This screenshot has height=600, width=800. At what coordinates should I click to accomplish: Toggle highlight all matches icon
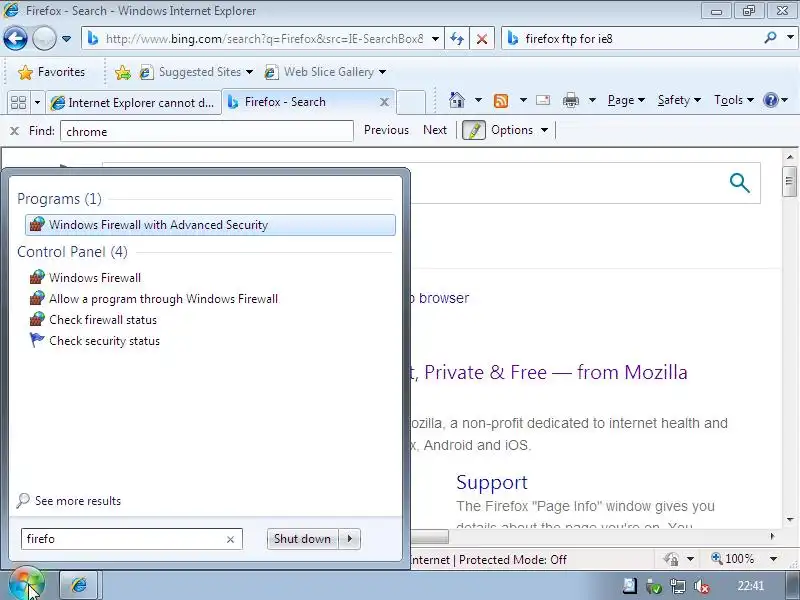point(473,130)
